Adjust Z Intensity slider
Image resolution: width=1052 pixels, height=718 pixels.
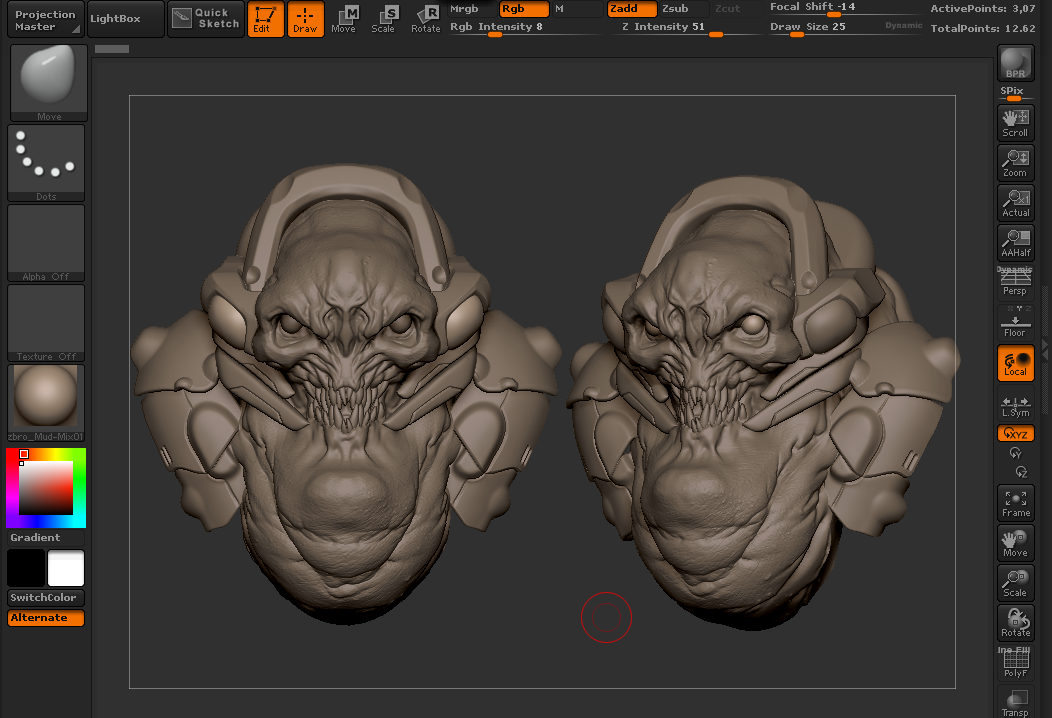pos(684,28)
